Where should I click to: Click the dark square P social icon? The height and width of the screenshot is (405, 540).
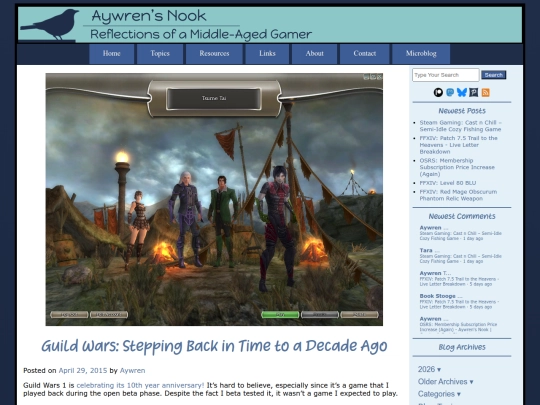pyautogui.click(x=474, y=92)
